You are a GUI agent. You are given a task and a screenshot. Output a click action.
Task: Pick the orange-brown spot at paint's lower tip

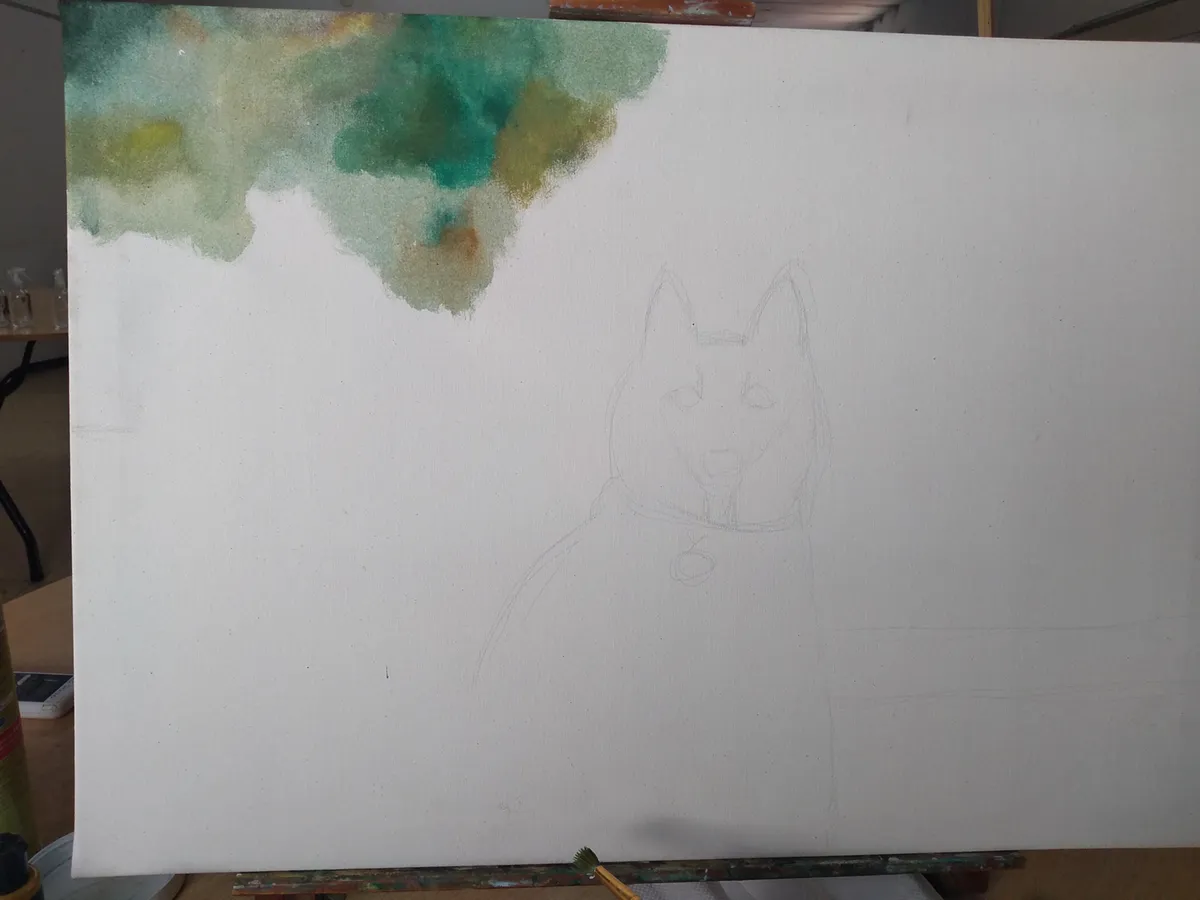[x=462, y=240]
